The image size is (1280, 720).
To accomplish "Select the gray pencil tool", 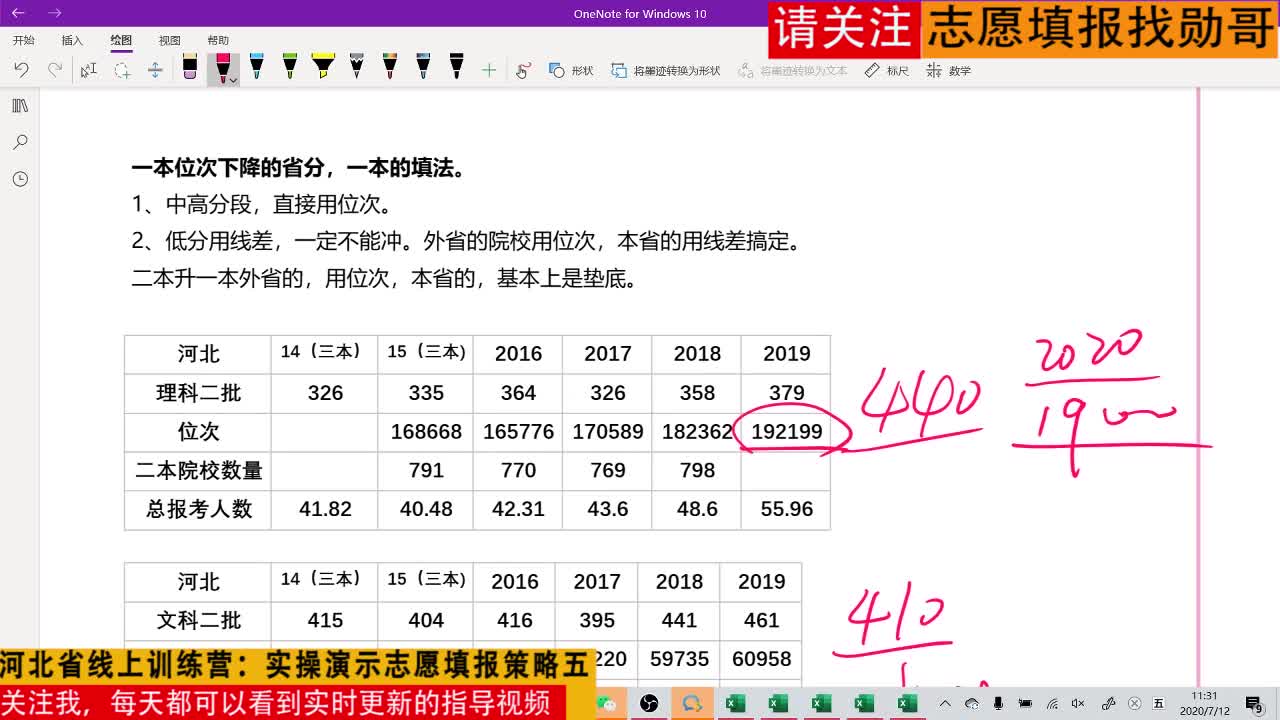I will tap(356, 68).
